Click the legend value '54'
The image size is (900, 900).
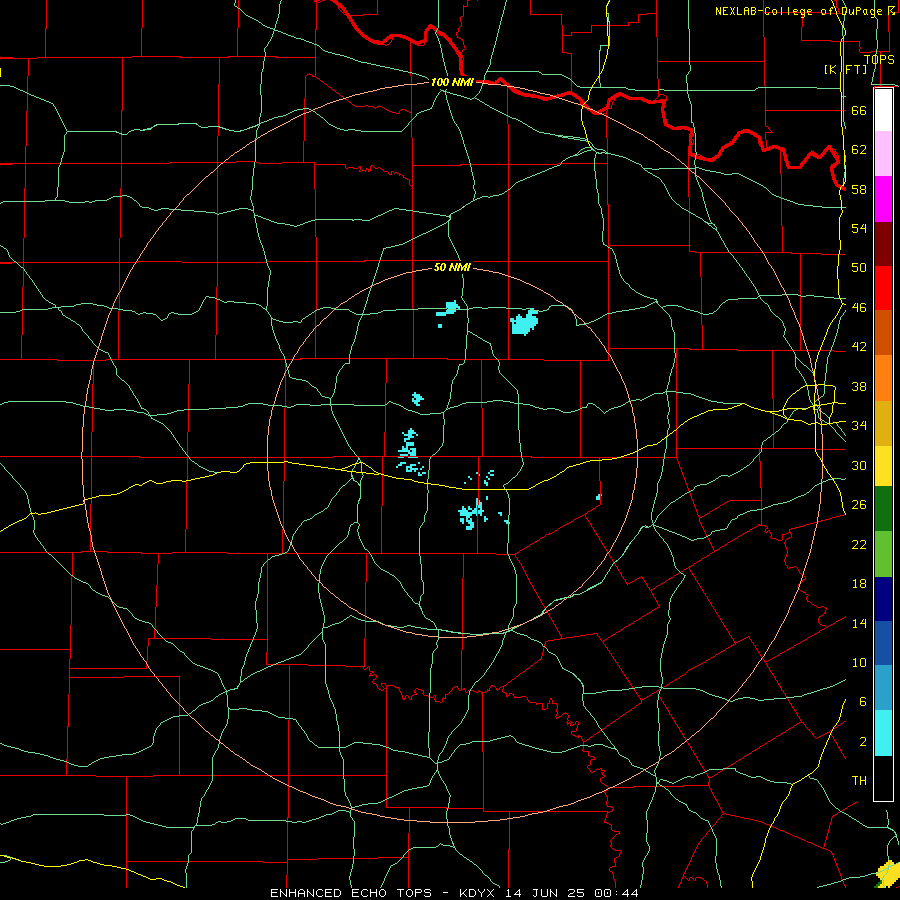click(x=859, y=228)
